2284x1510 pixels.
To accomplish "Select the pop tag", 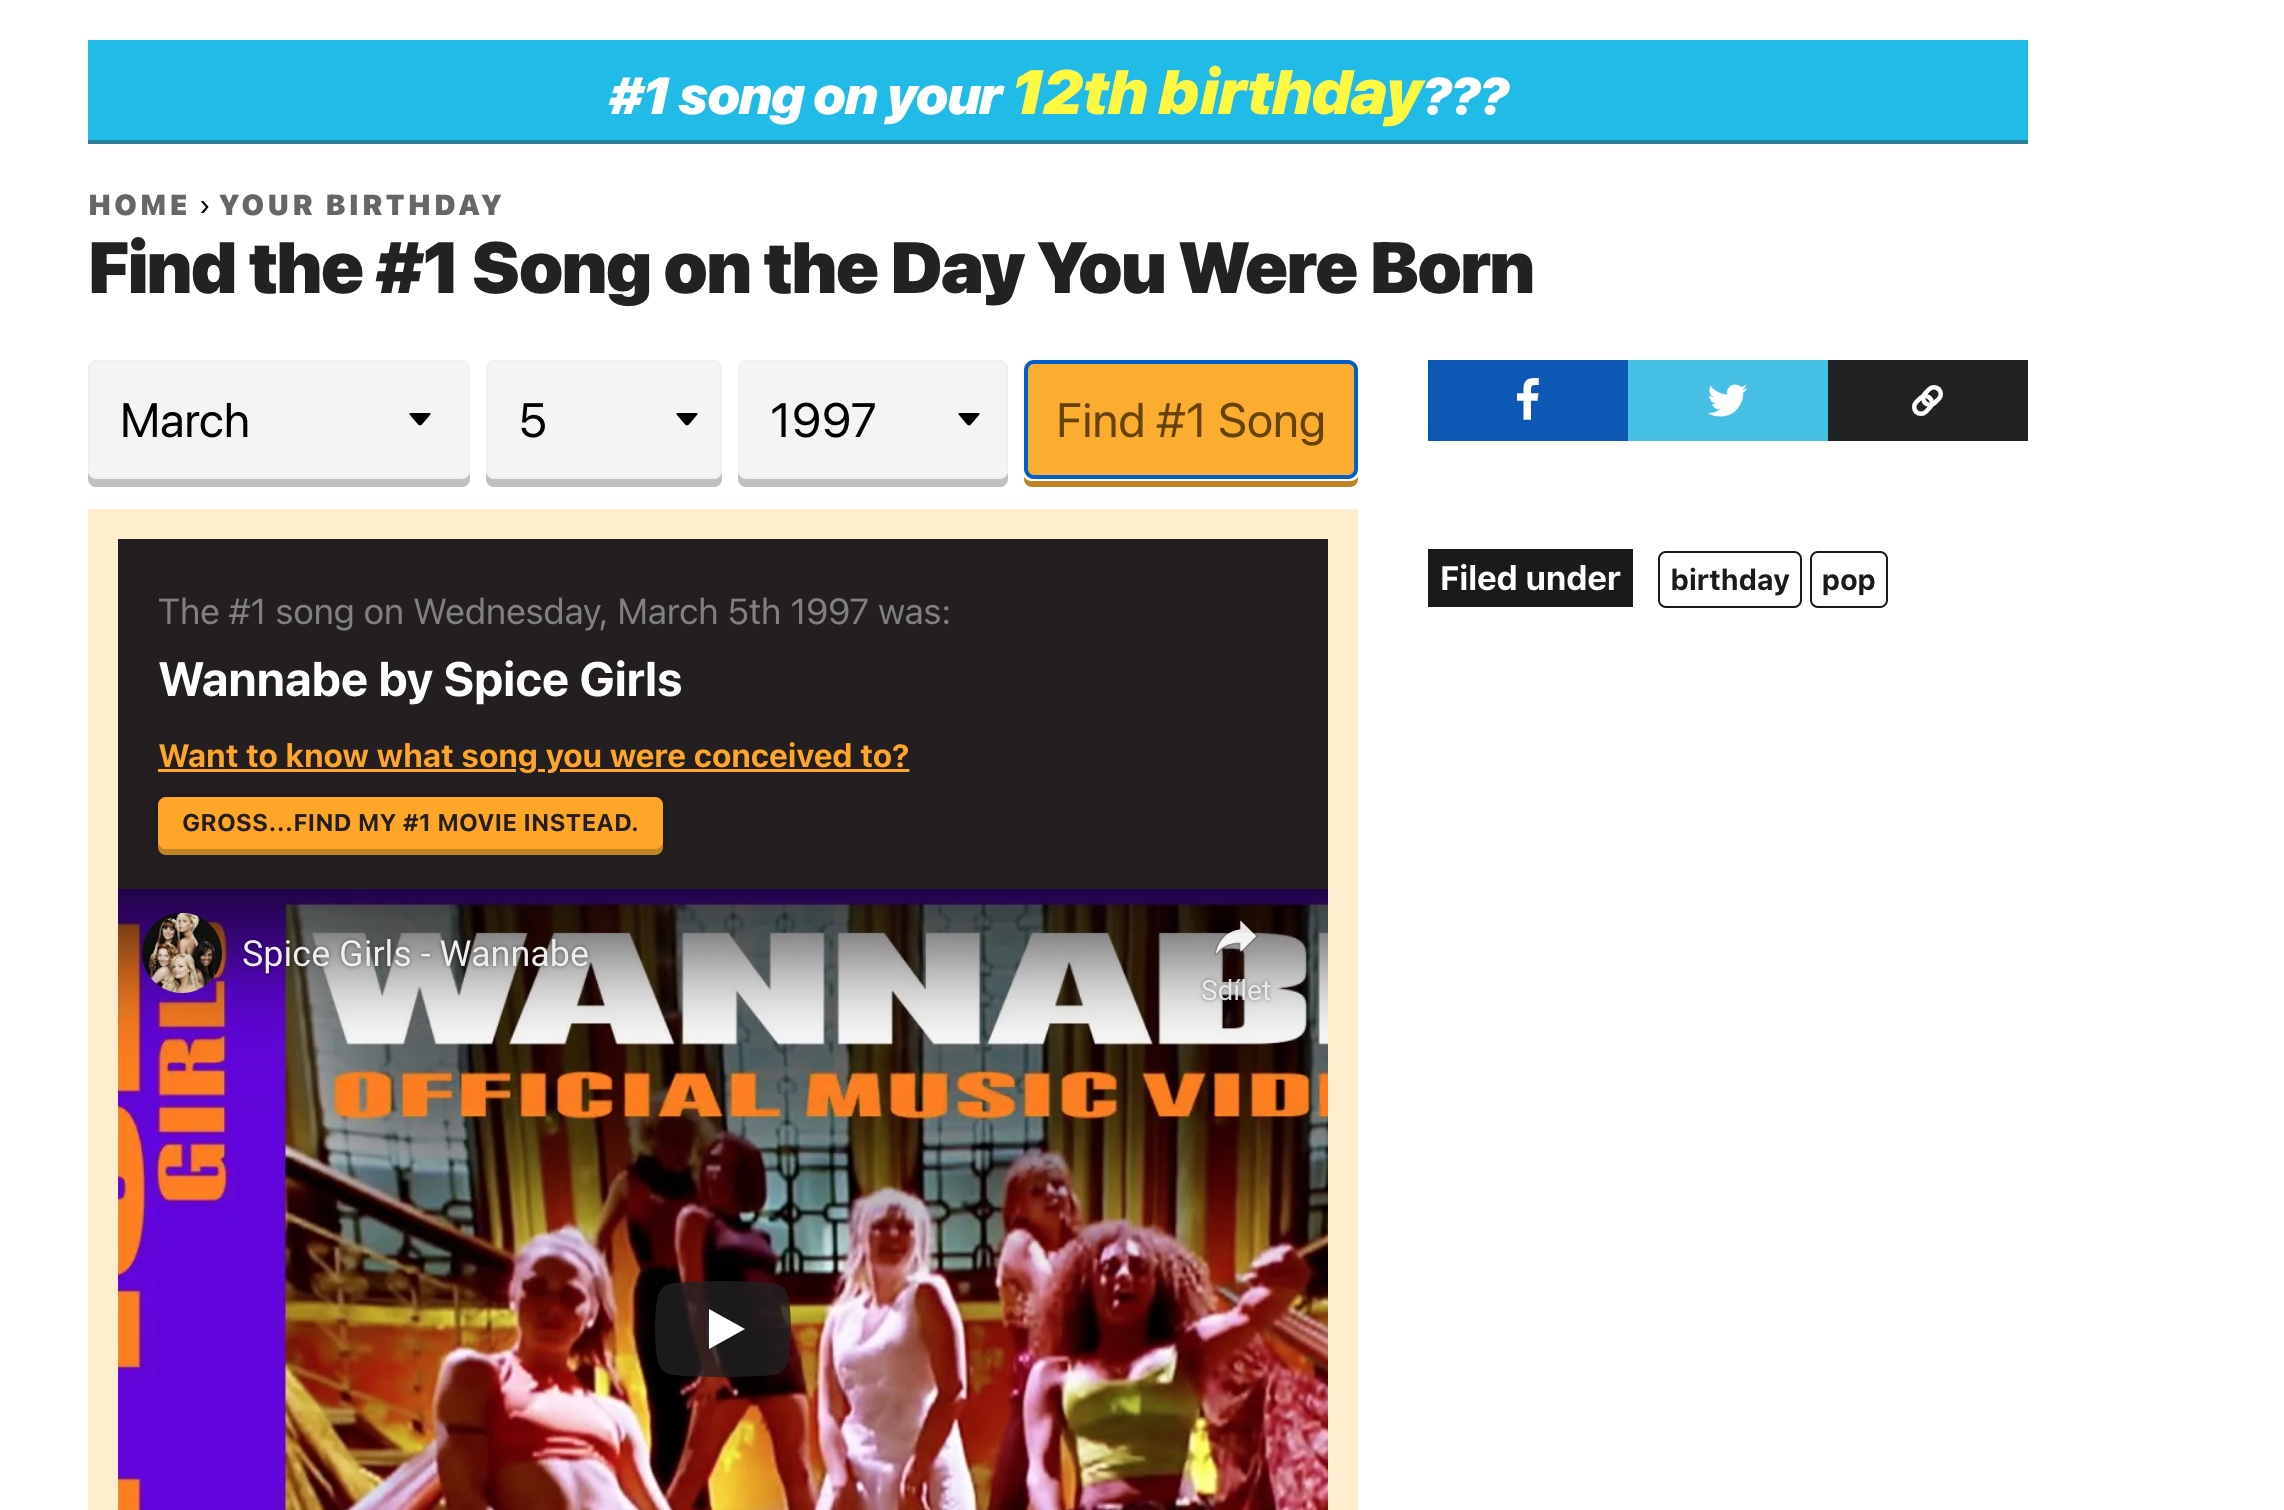I will pyautogui.click(x=1848, y=579).
